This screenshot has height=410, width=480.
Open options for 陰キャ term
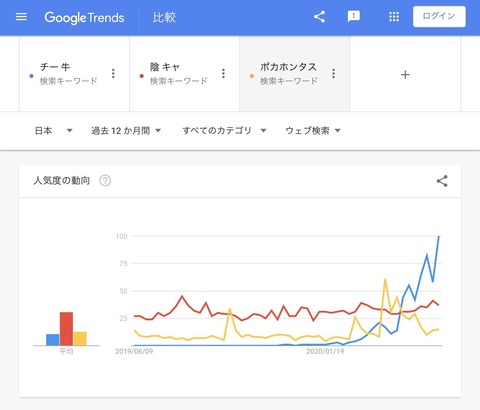click(223, 74)
